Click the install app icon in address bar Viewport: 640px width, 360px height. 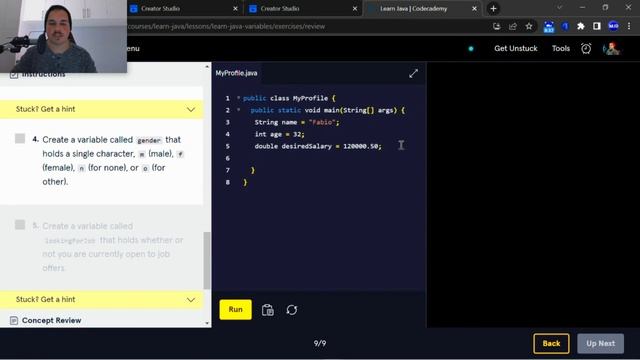(x=496, y=26)
